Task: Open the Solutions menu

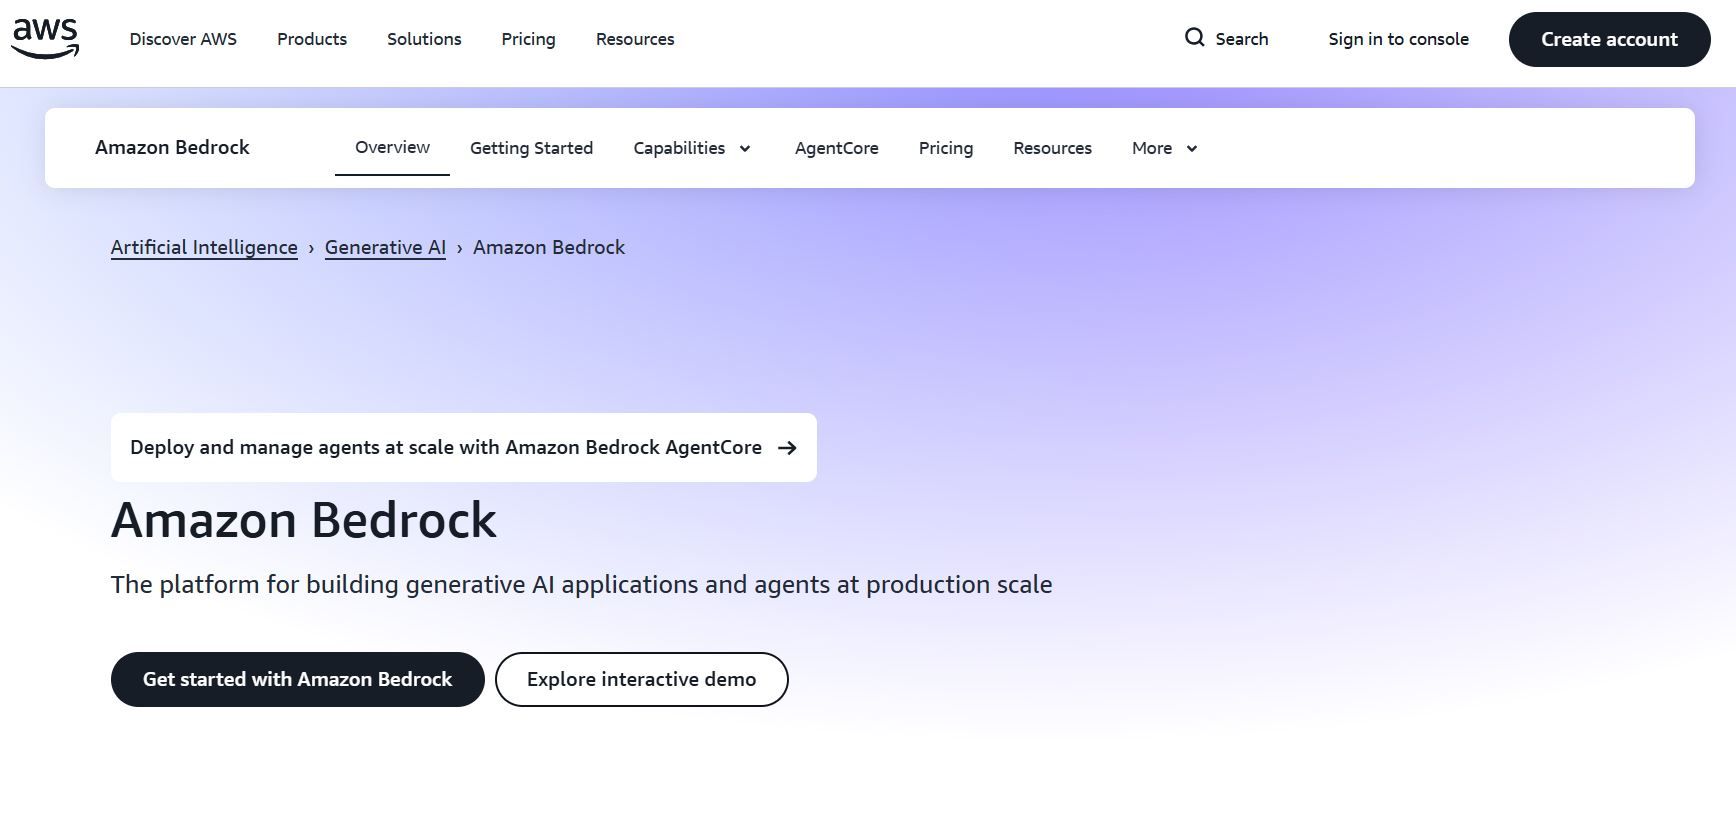Action: 424,39
